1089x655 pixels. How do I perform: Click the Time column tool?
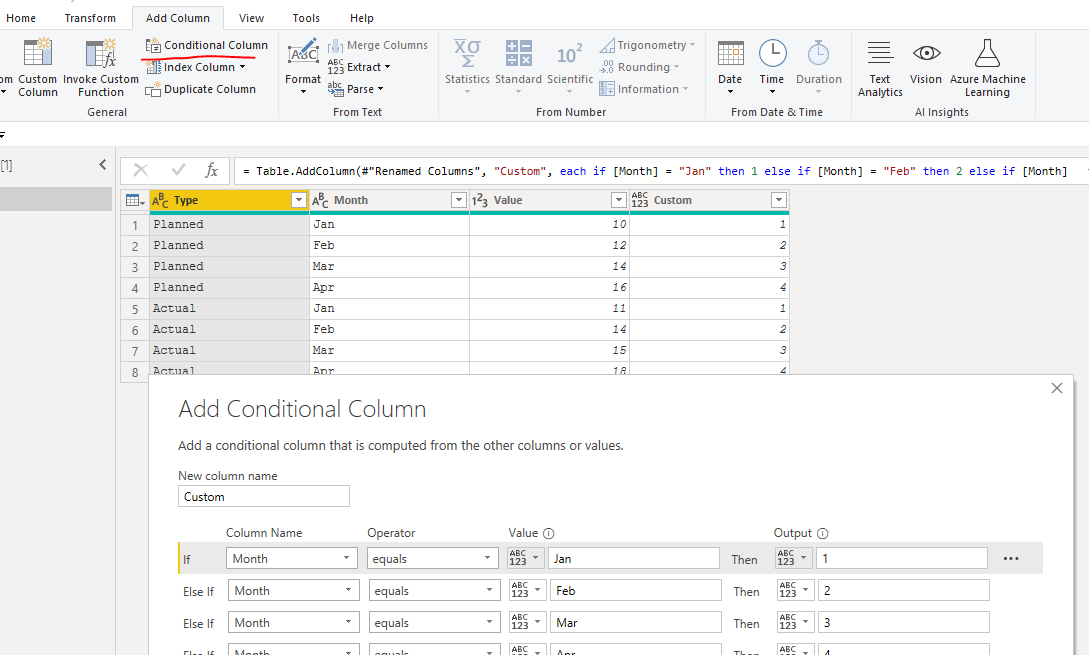[772, 67]
